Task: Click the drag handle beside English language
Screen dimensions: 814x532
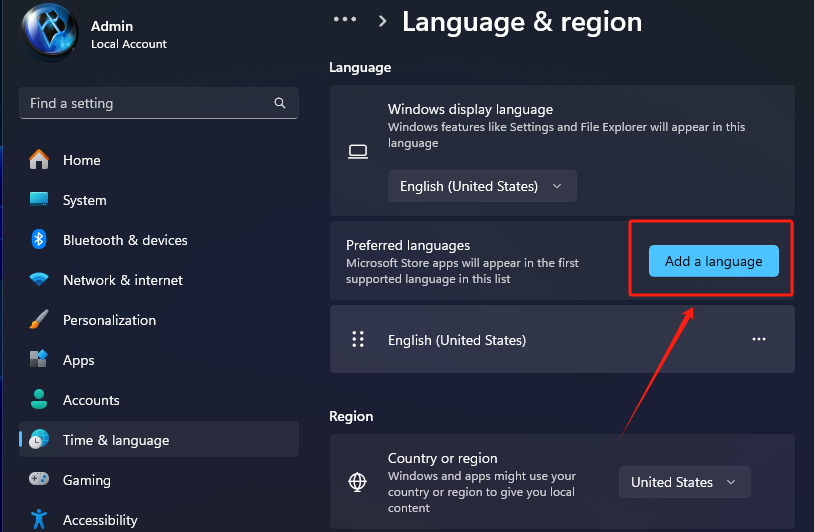Action: [x=358, y=339]
